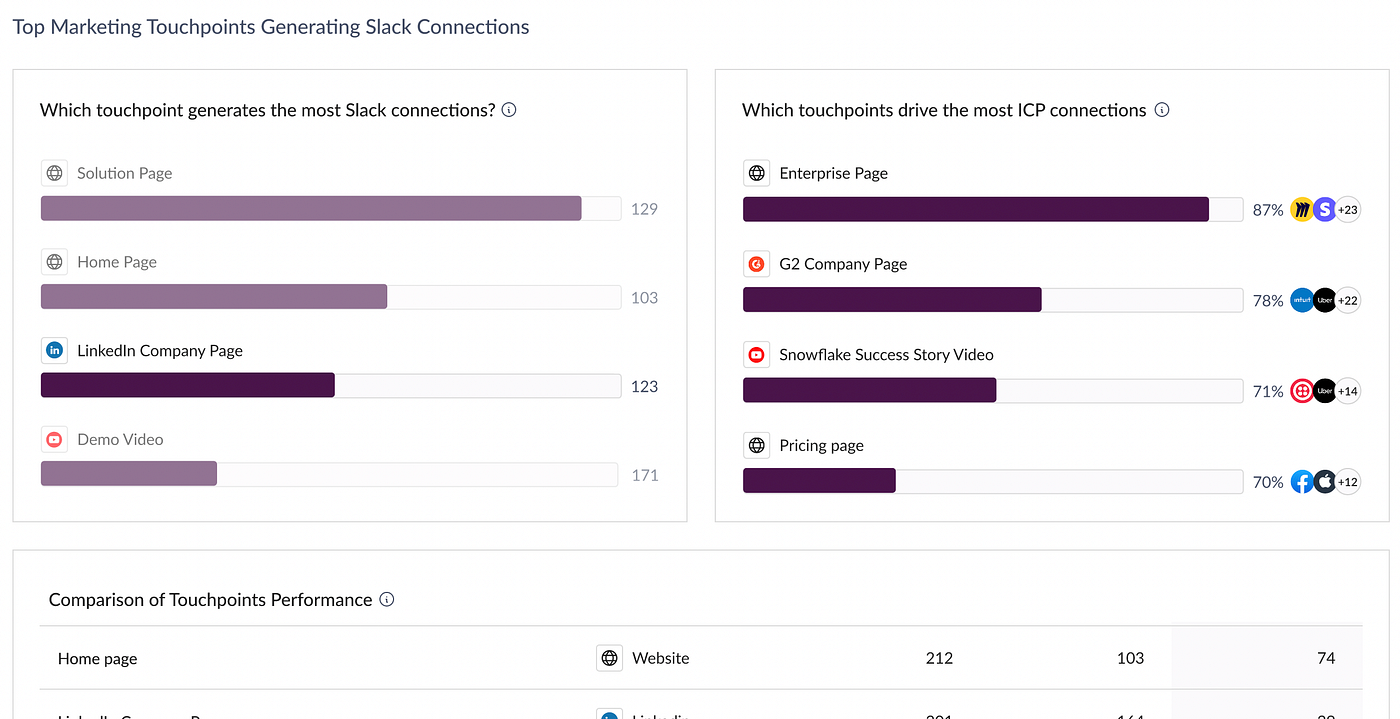The height and width of the screenshot is (719, 1400).
Task: Click the Solution Page progress bar showing 129
Action: click(x=310, y=208)
